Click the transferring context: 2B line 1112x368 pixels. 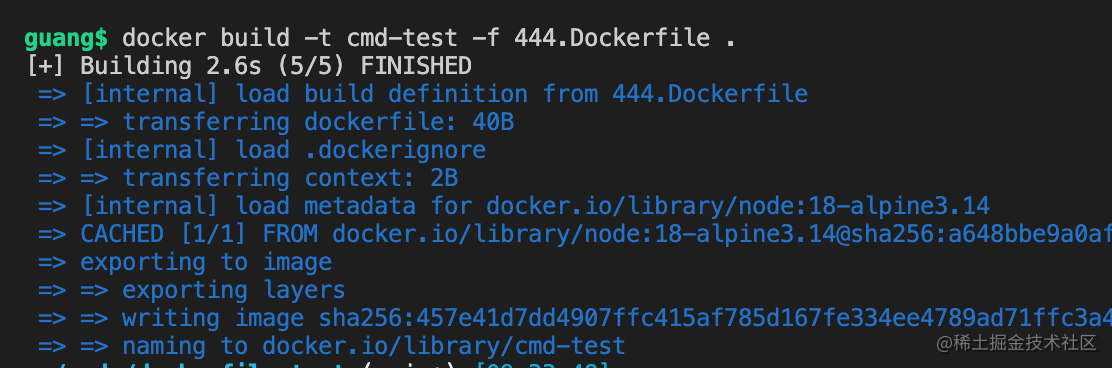[248, 178]
